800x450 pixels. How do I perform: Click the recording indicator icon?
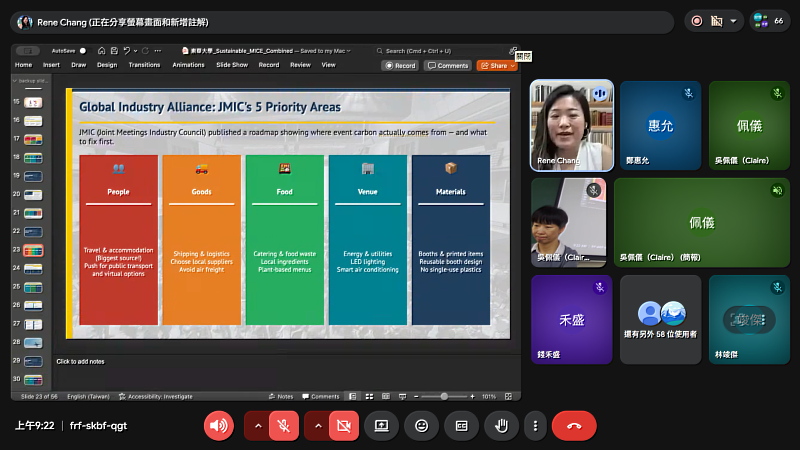[x=696, y=21]
